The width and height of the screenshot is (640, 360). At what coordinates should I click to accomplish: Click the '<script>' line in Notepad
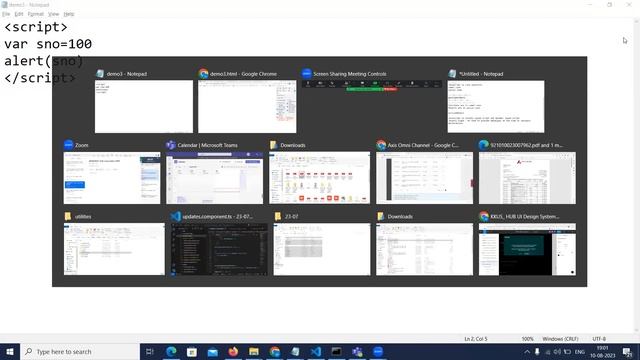36,27
